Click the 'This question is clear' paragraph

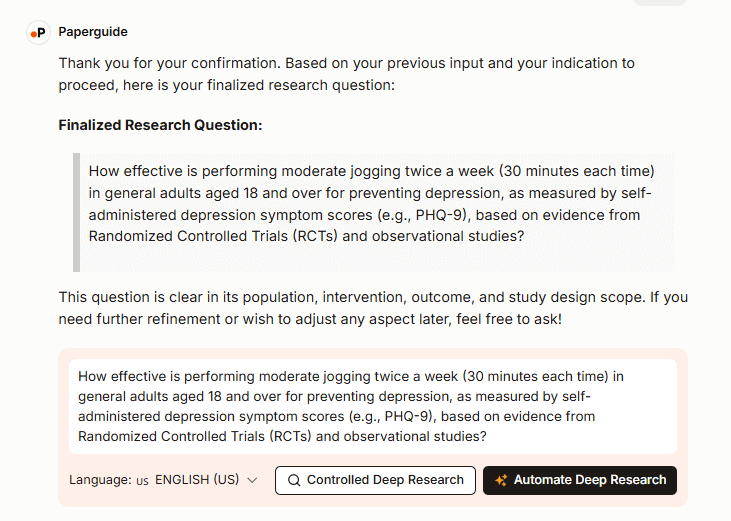pyautogui.click(x=372, y=308)
